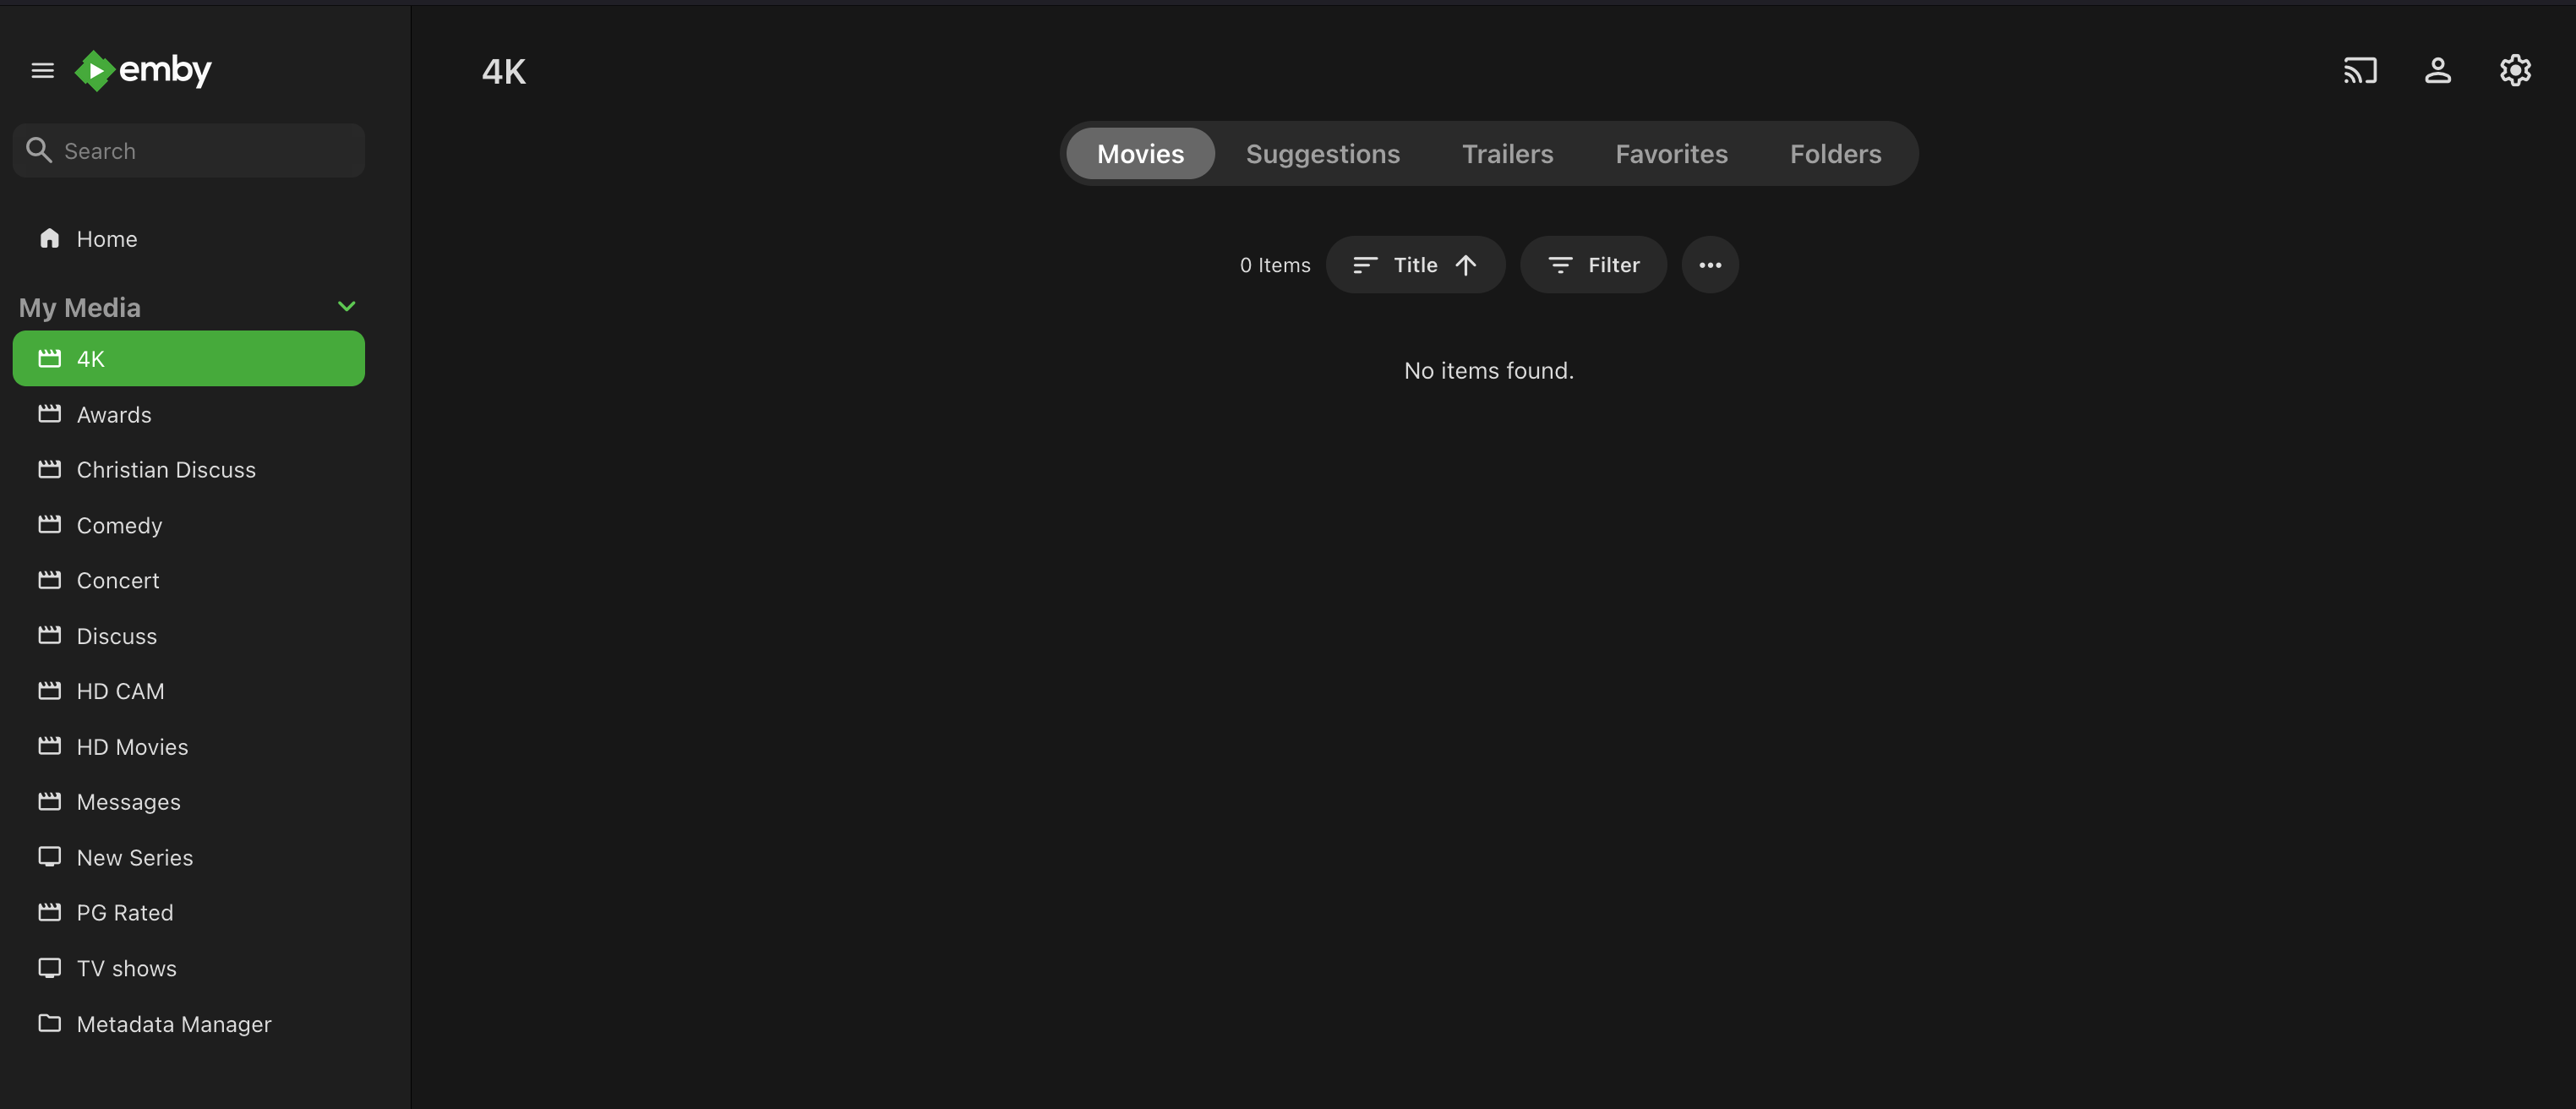2576x1109 pixels.
Task: Click the Home icon in sidebar
Action: click(49, 238)
